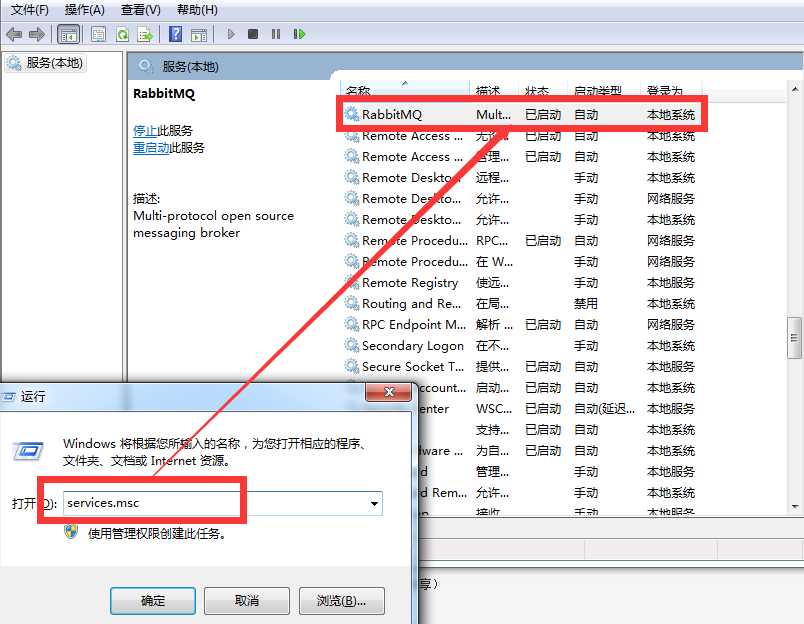
Task: Click the 停止 link for RabbitMQ
Action: pyautogui.click(x=145, y=131)
